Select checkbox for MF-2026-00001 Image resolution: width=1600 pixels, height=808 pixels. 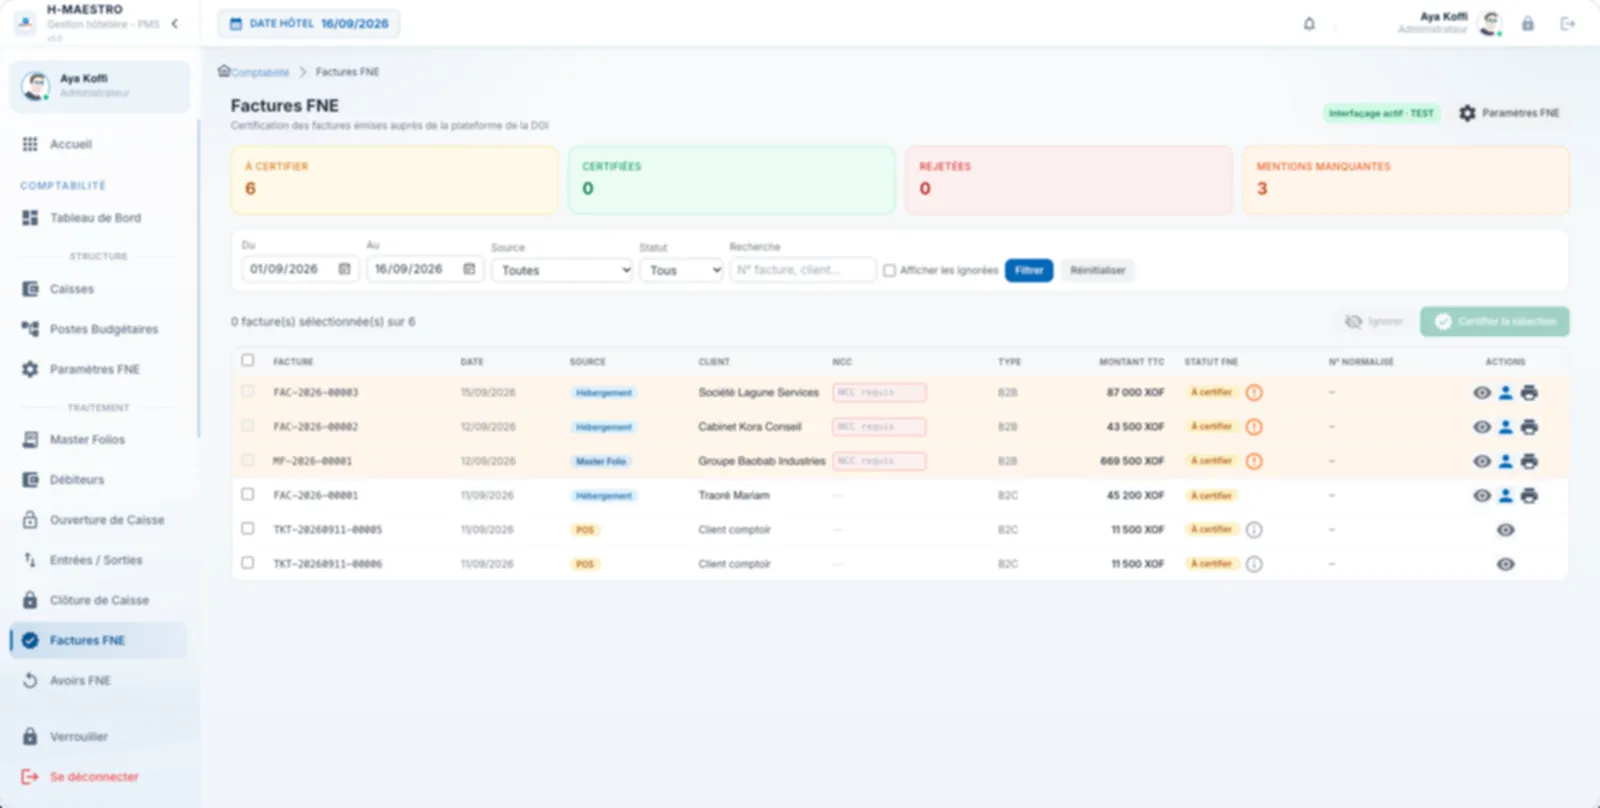coord(248,460)
